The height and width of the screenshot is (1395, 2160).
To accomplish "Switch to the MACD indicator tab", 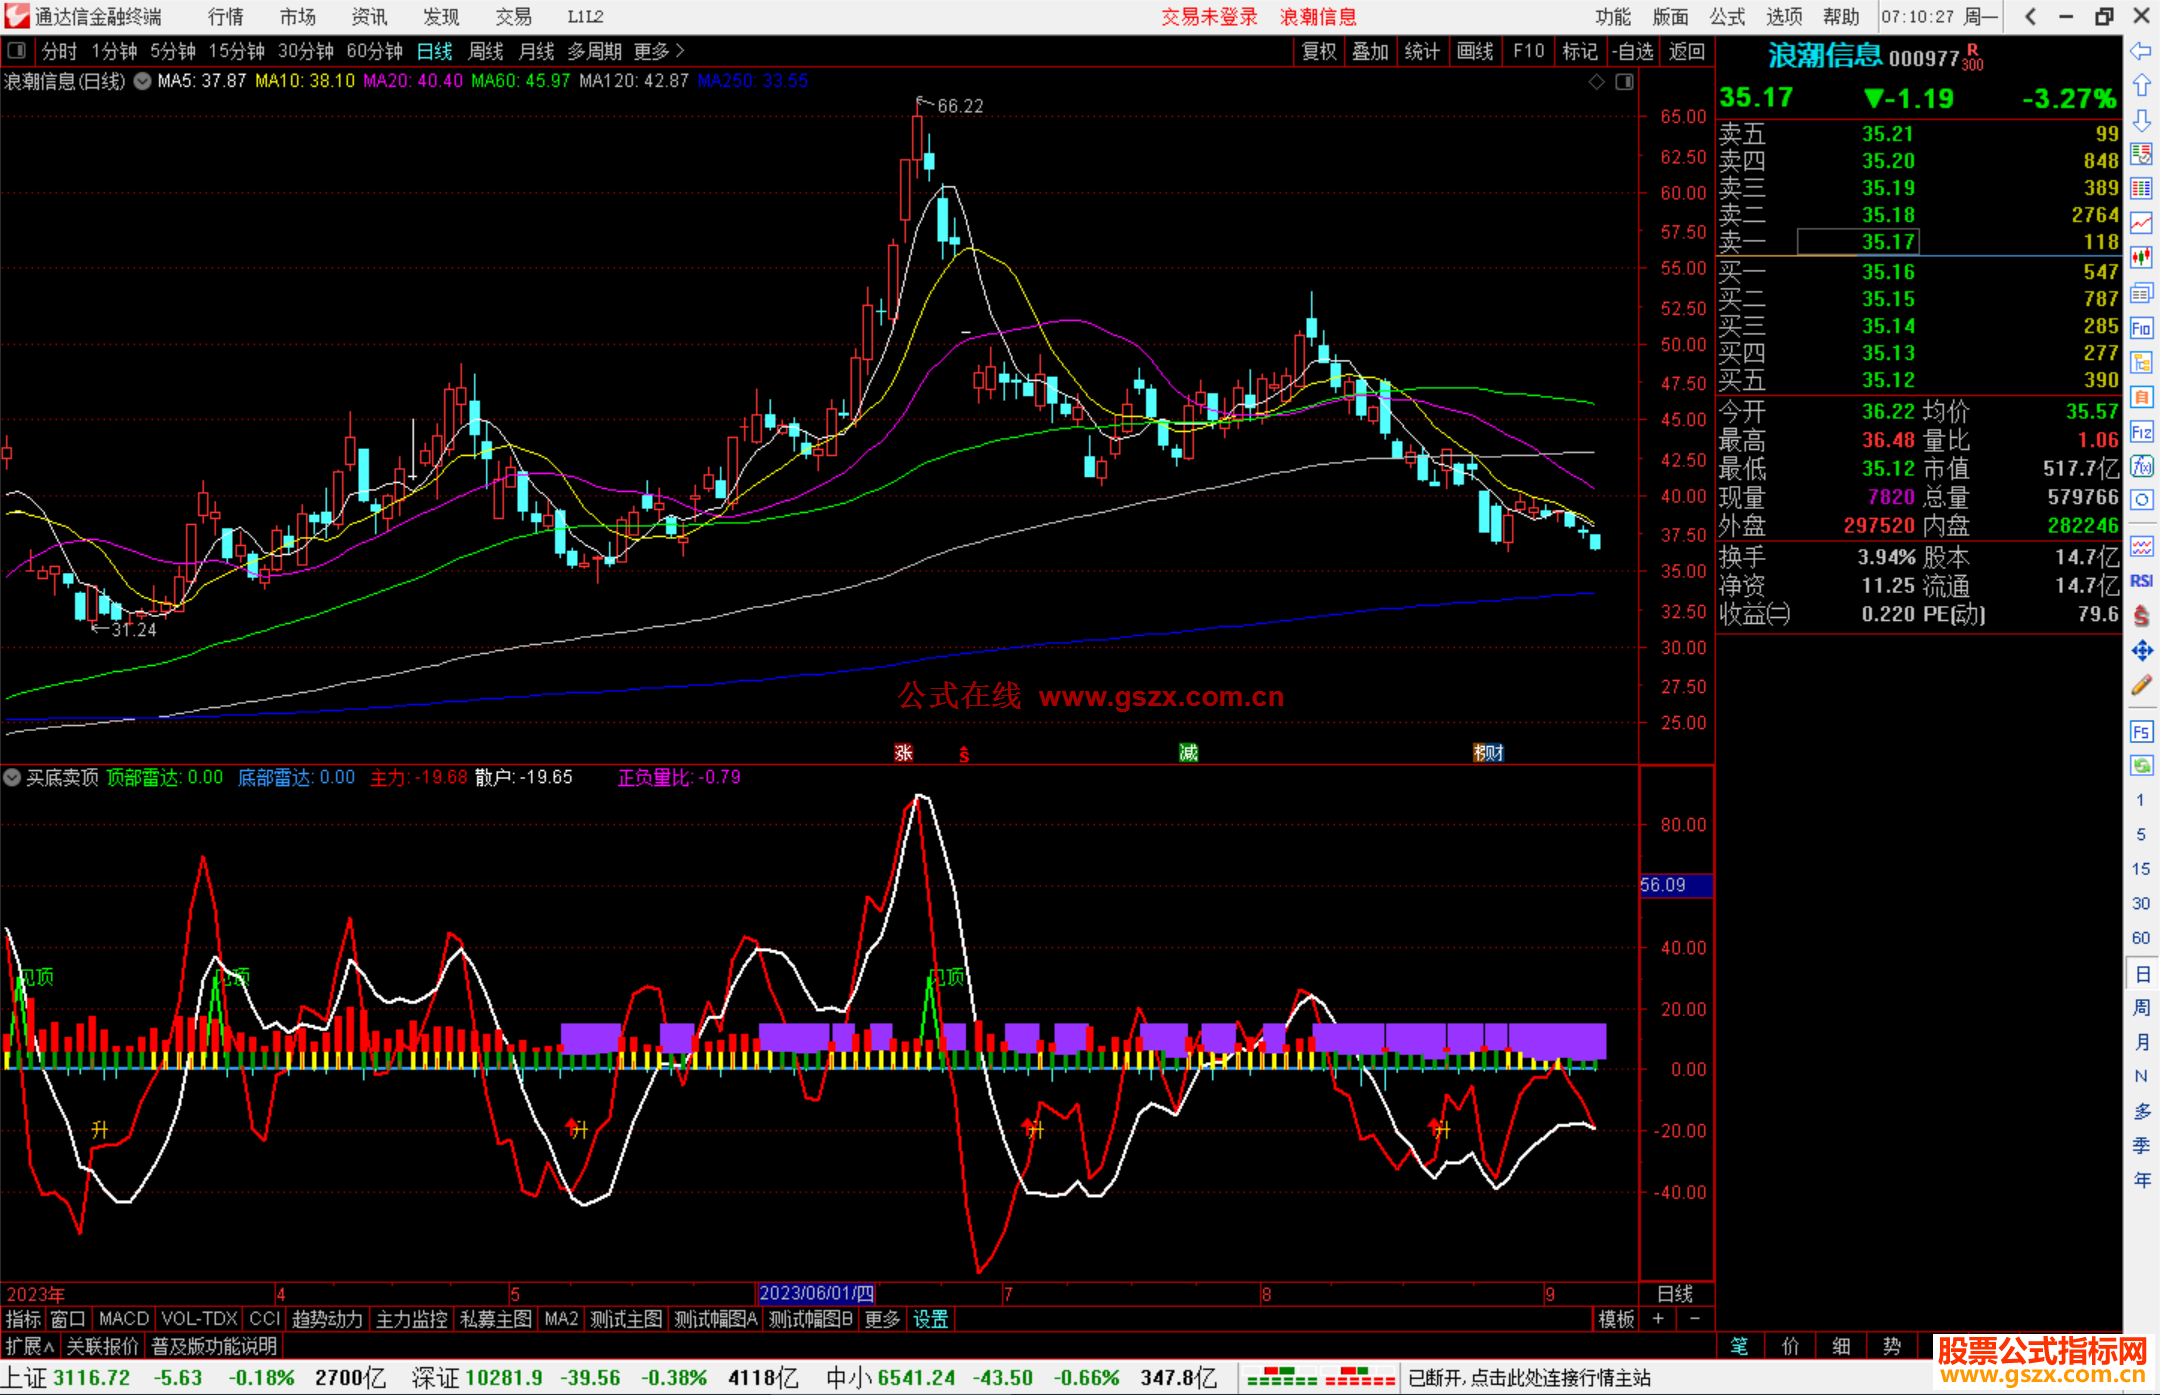I will [123, 1319].
